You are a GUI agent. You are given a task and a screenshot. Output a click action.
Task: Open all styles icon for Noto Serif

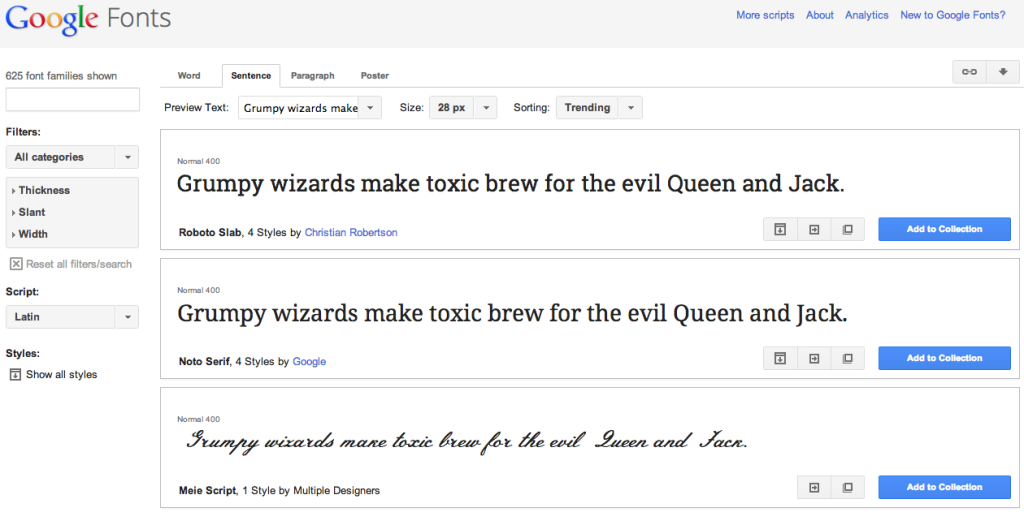click(x=780, y=358)
